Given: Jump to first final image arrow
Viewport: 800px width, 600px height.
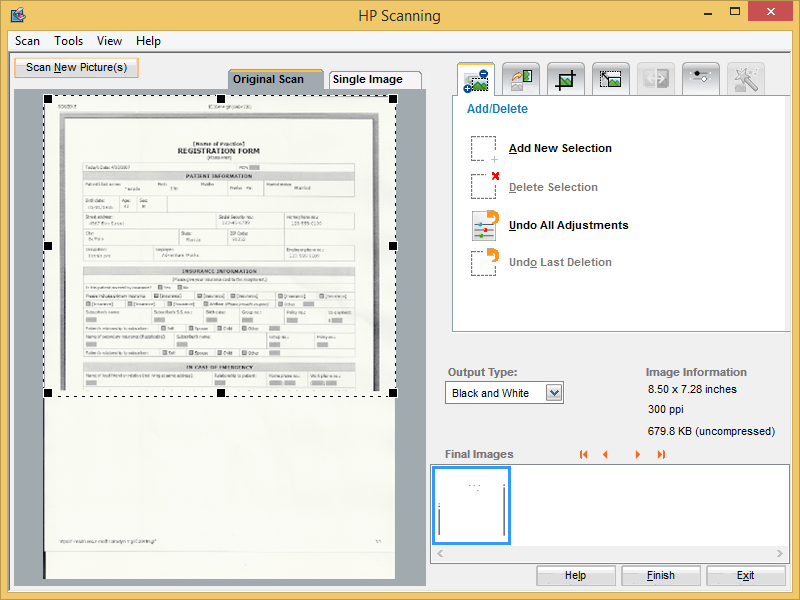Looking at the screenshot, I should click(x=584, y=455).
